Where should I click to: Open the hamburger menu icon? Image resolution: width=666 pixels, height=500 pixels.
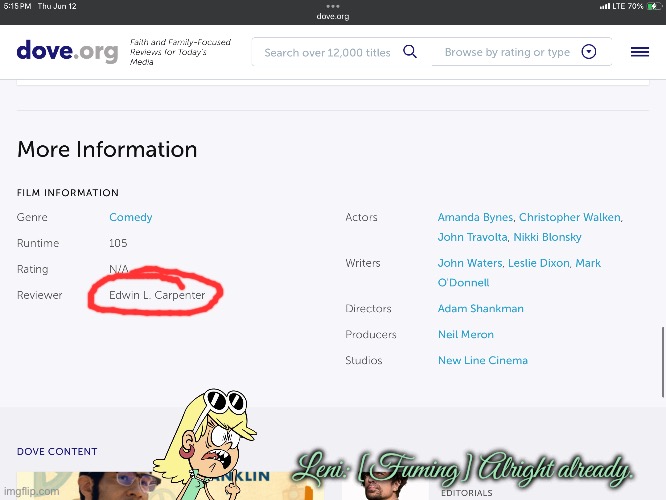[x=640, y=52]
